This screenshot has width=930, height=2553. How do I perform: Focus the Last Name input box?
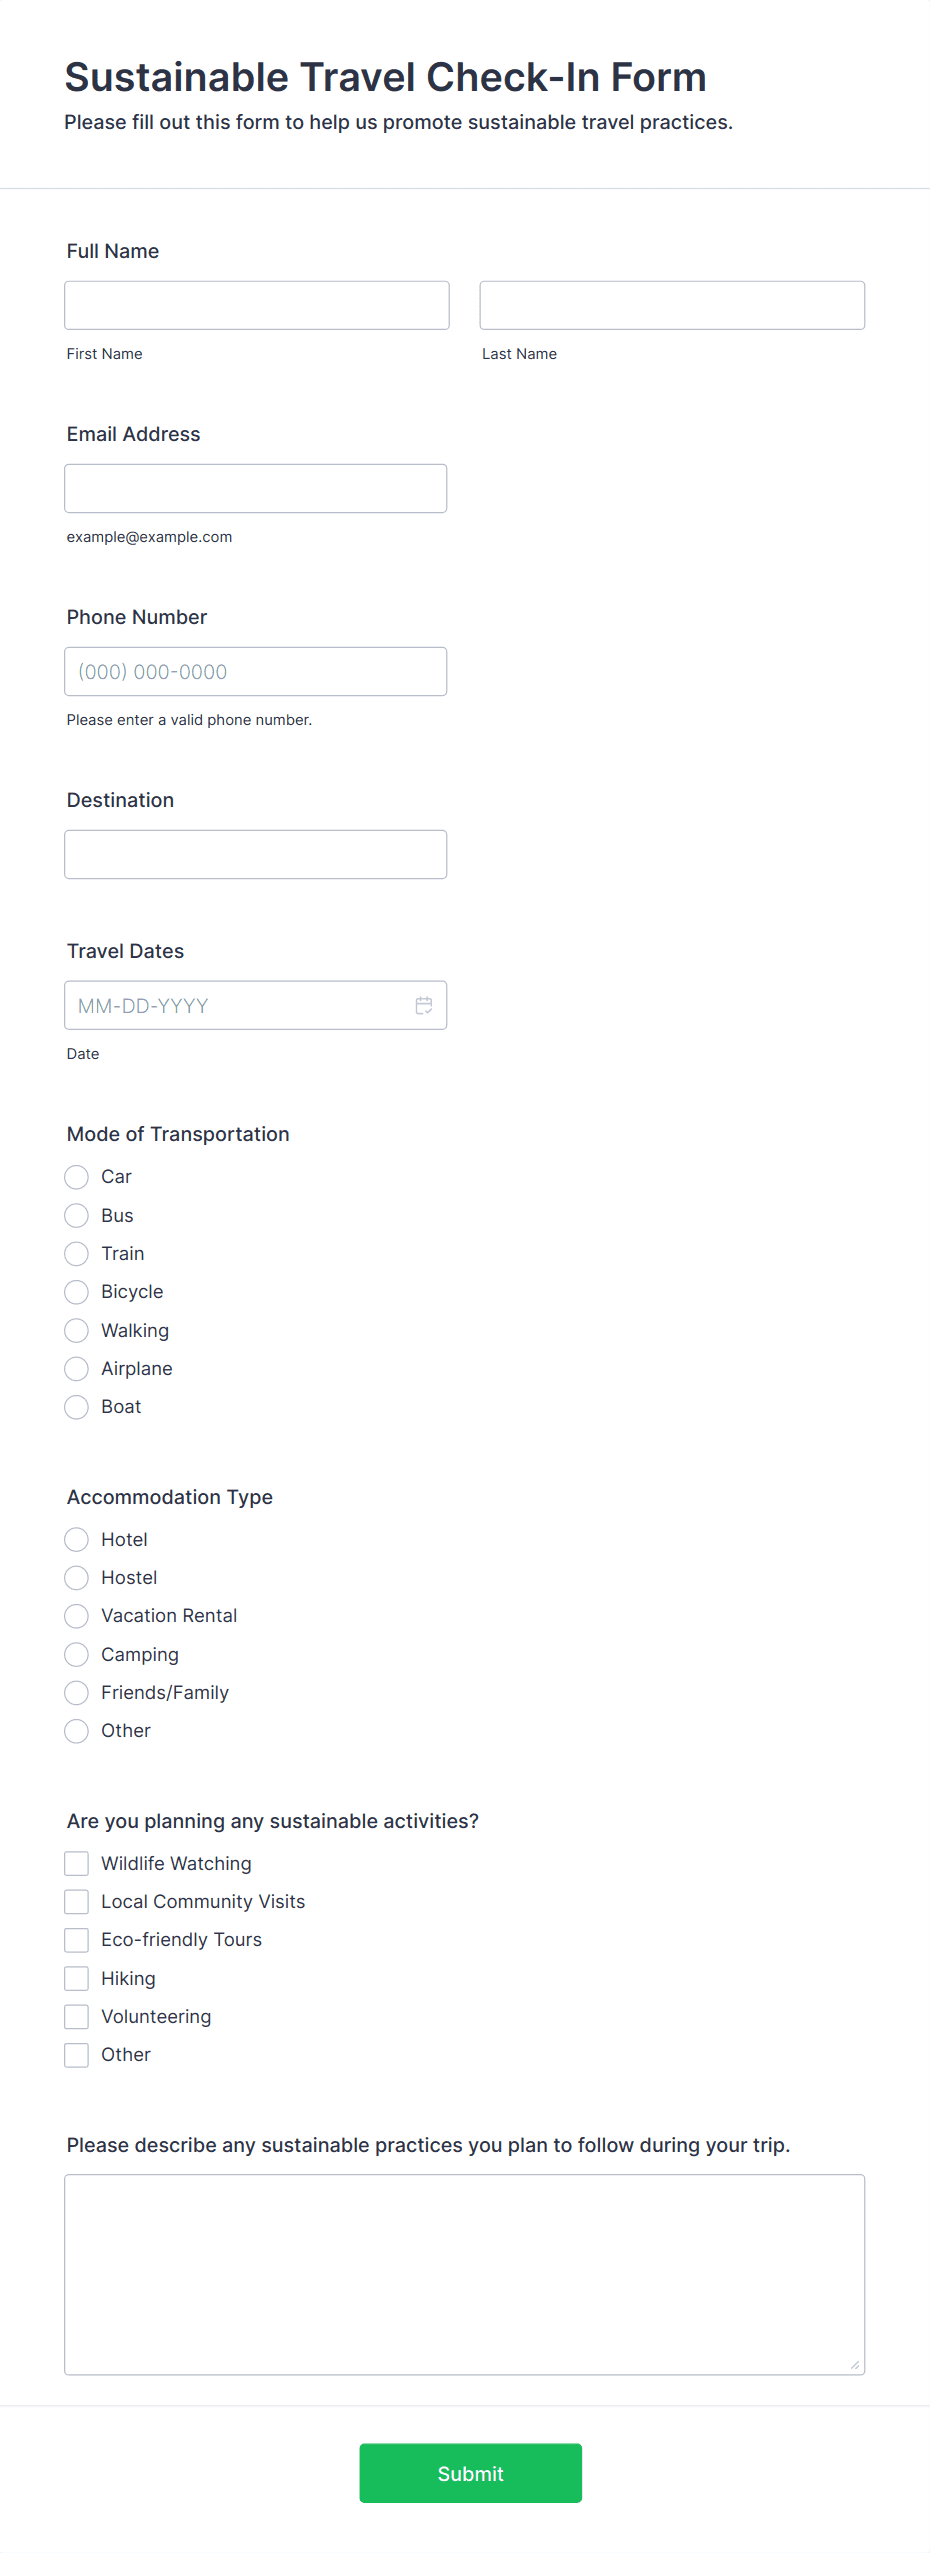[x=672, y=305]
